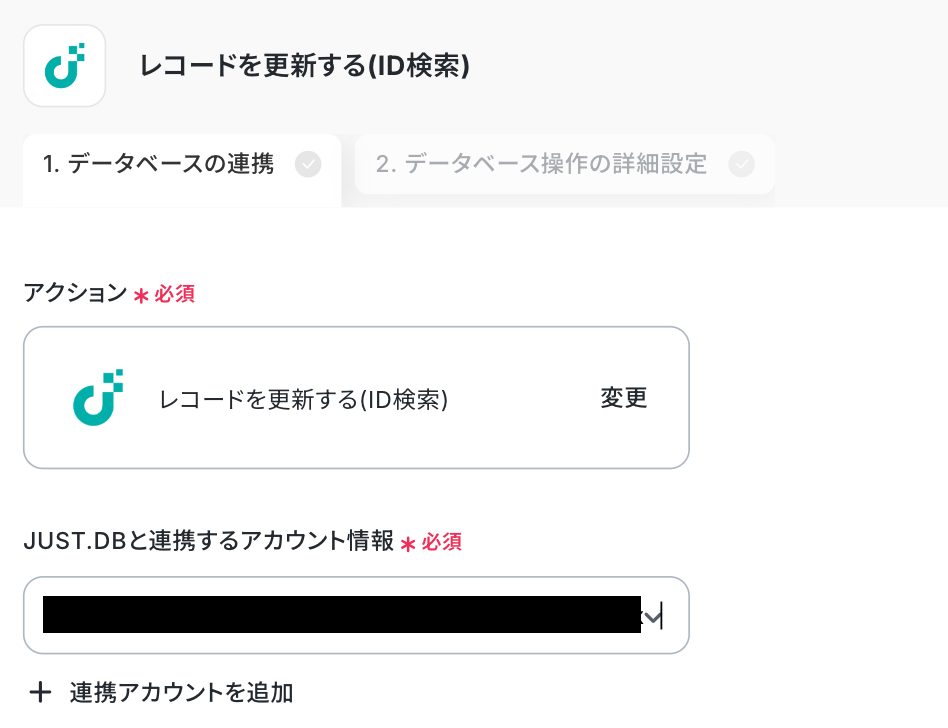Click the red asterisk after アカウント情報 label
This screenshot has height=728, width=948.
pyautogui.click(x=408, y=543)
